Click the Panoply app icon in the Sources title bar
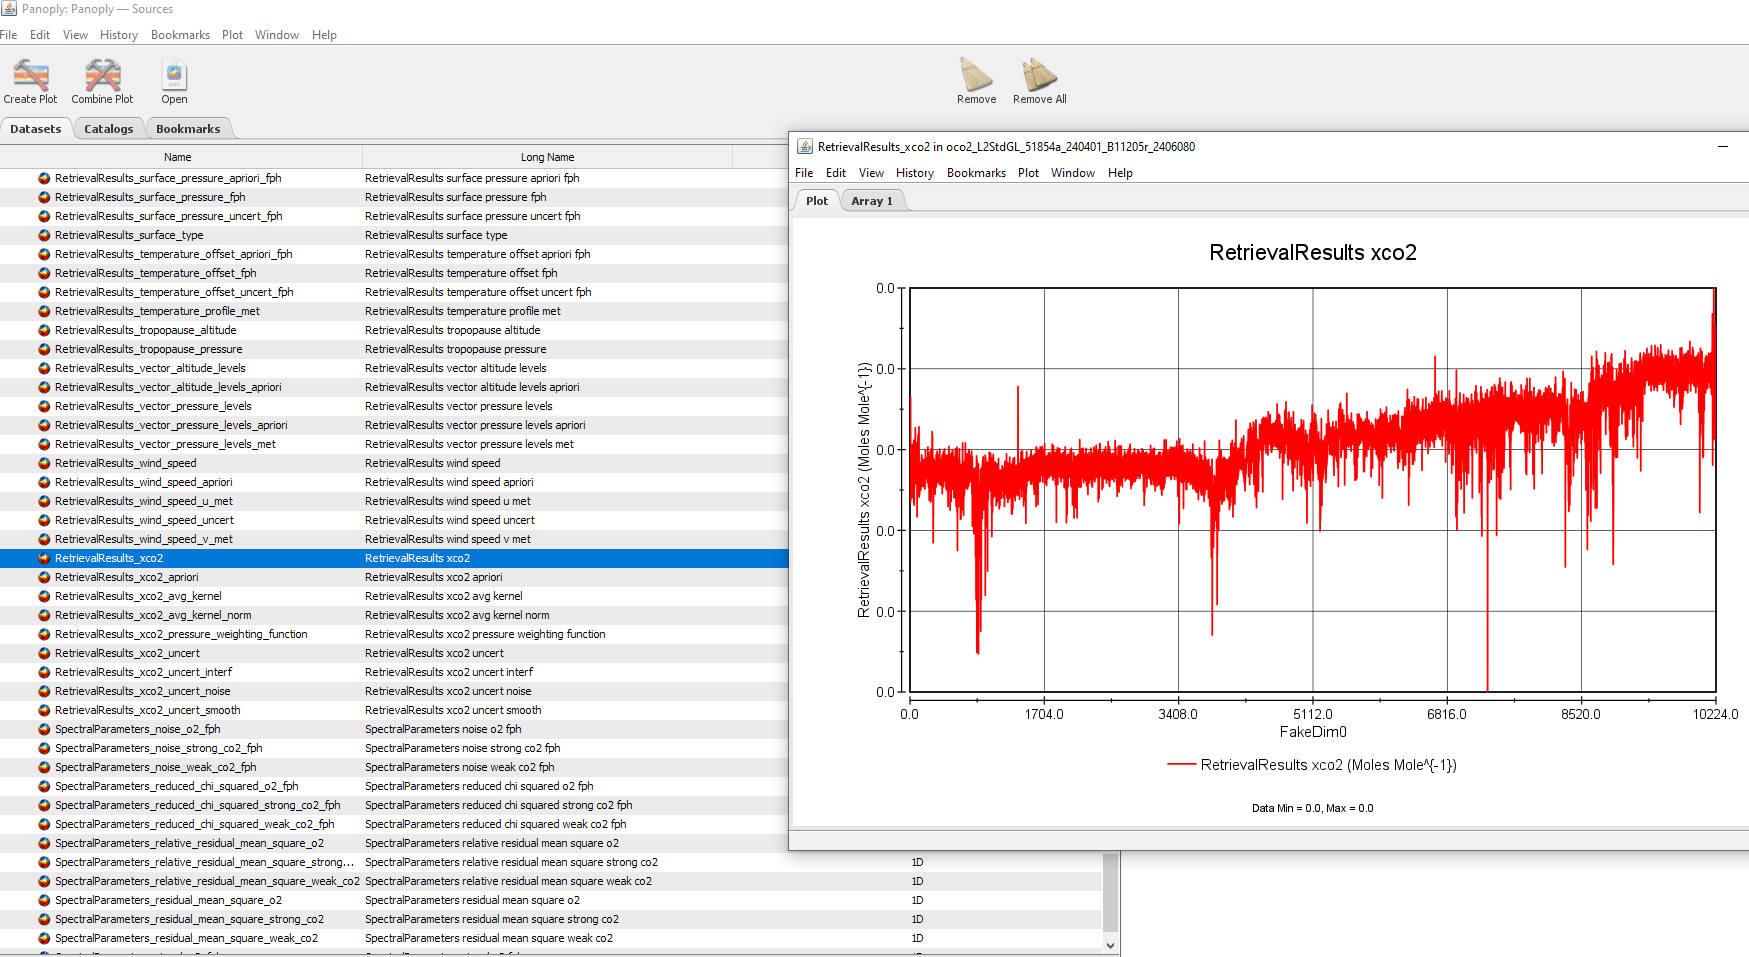The width and height of the screenshot is (1749, 957). 9,9
